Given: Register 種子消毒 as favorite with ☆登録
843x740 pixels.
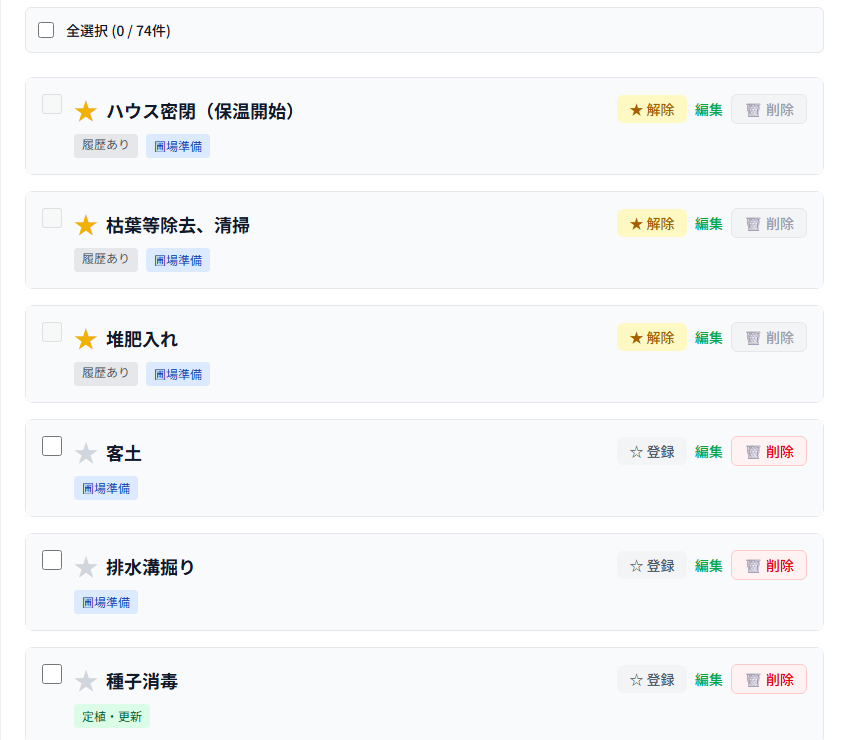Looking at the screenshot, I should 651,680.
